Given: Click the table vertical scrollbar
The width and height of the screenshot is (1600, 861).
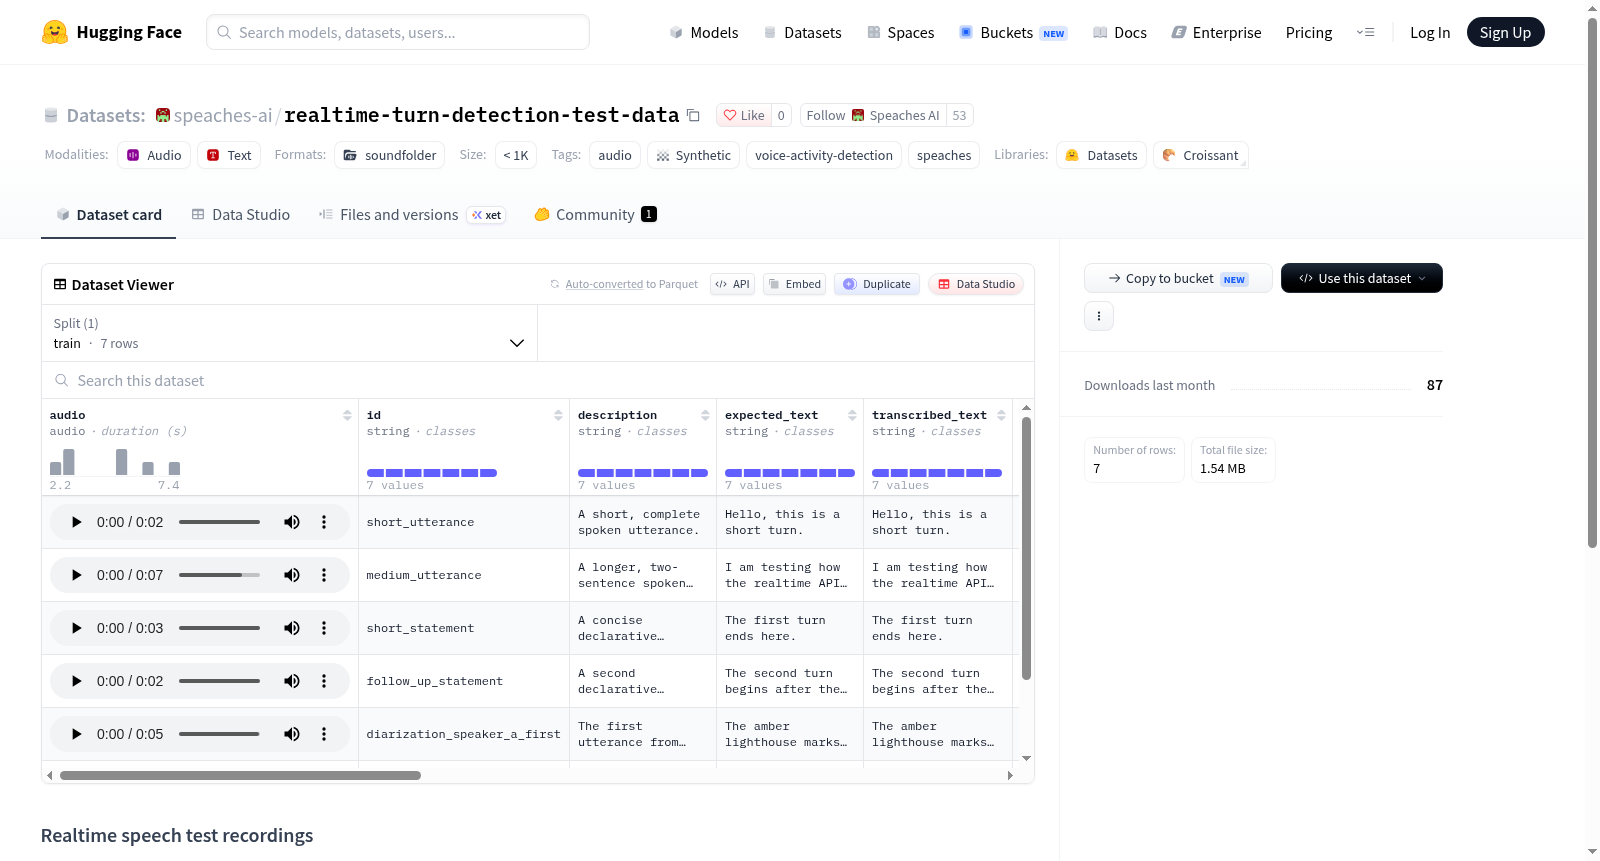Looking at the screenshot, I should (x=1026, y=549).
